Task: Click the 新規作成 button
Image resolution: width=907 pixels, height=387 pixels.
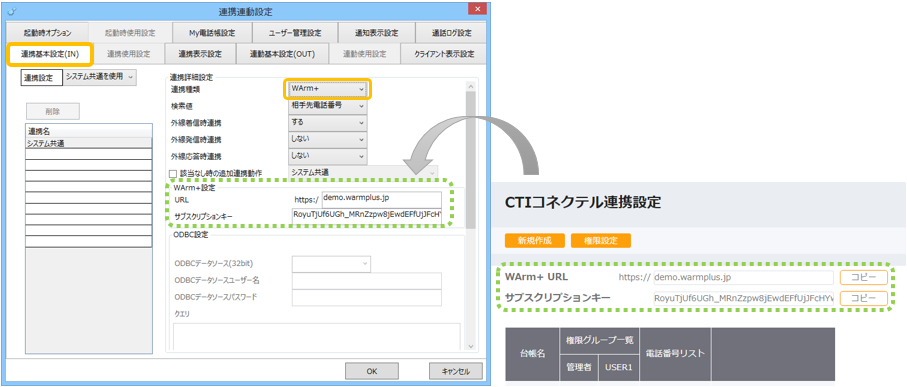Action: coord(534,241)
